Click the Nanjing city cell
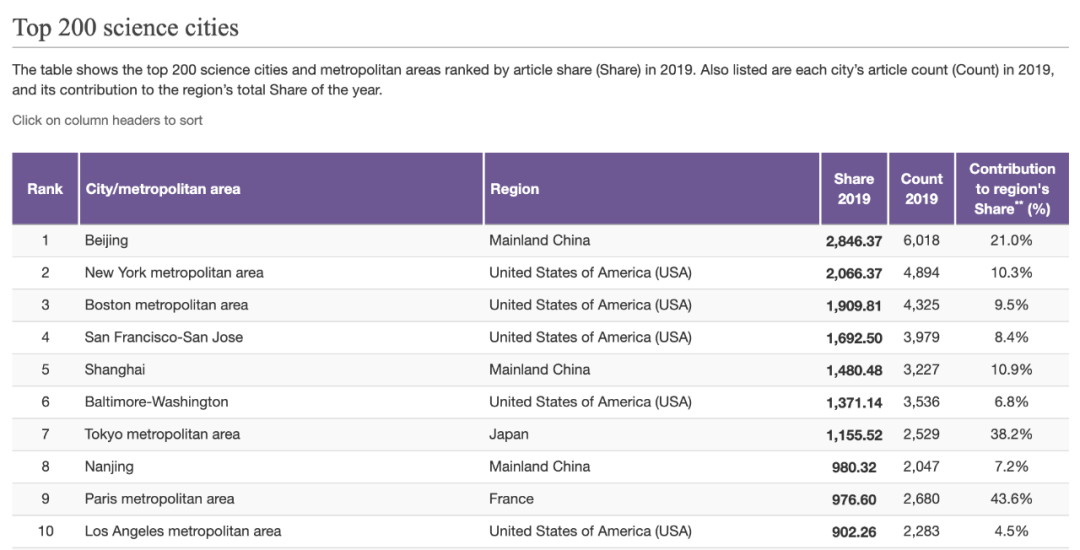This screenshot has height=550, width=1080. [x=109, y=467]
